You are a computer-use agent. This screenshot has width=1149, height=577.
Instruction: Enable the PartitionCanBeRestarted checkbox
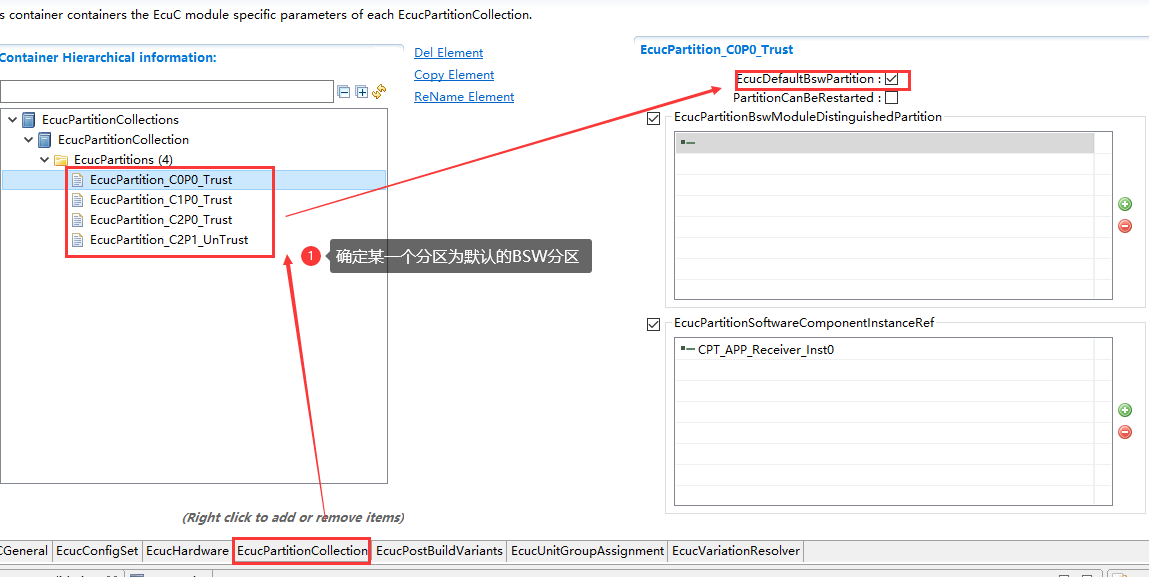point(892,98)
